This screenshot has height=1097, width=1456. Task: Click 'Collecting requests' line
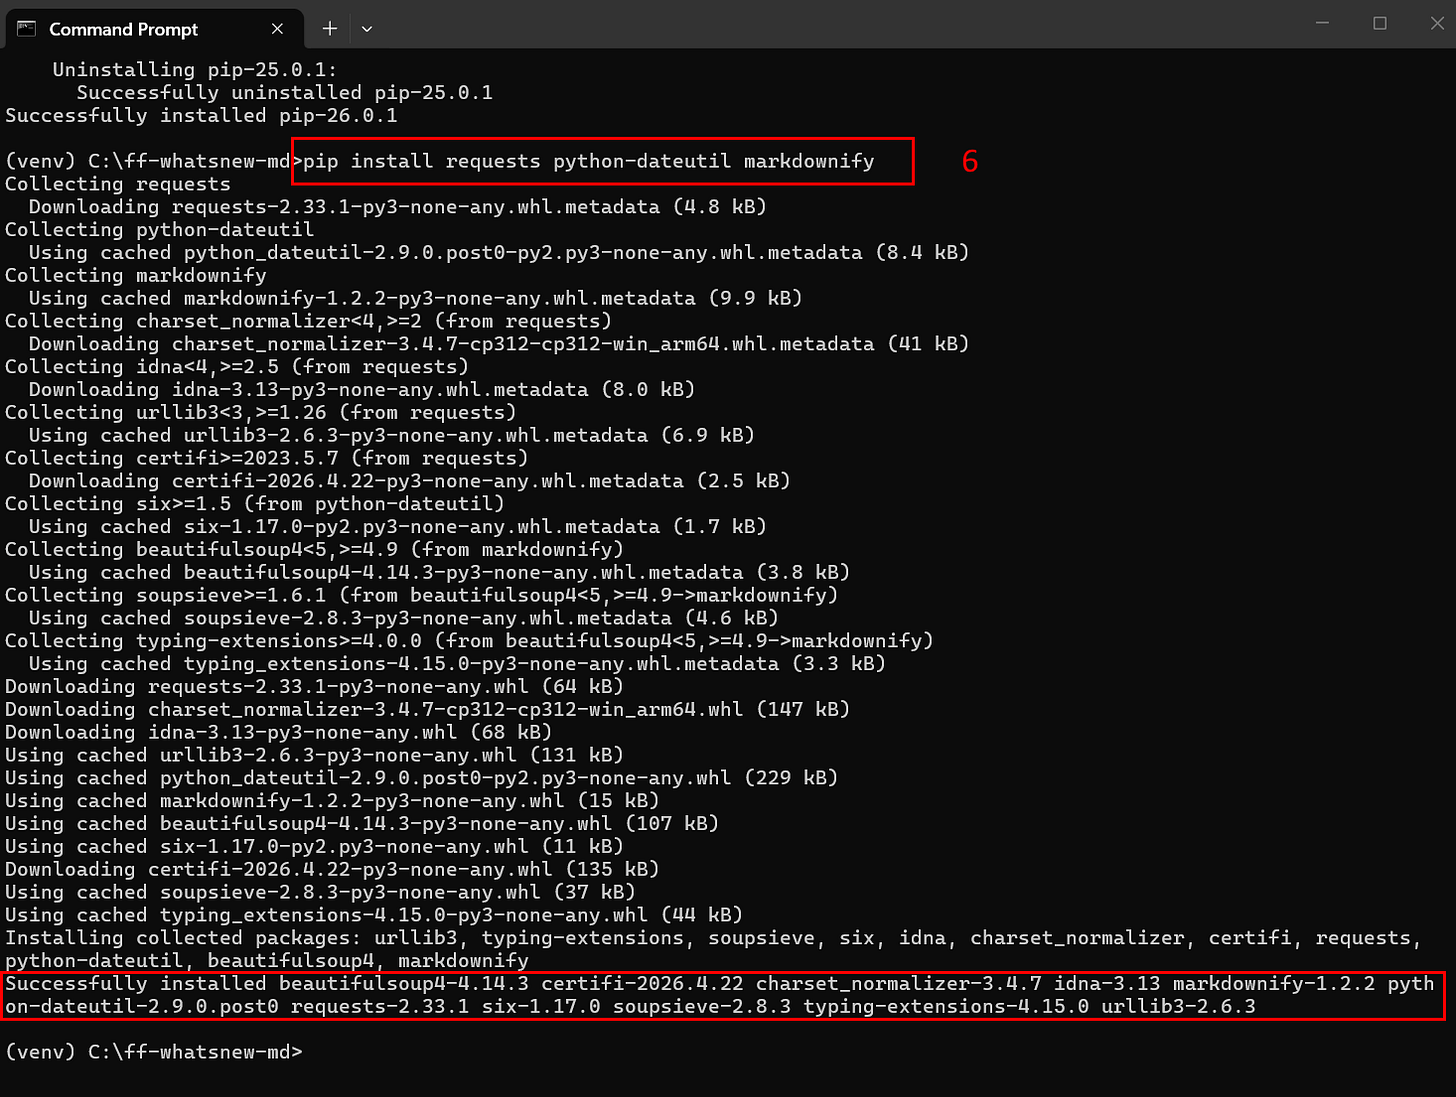pyautogui.click(x=118, y=184)
